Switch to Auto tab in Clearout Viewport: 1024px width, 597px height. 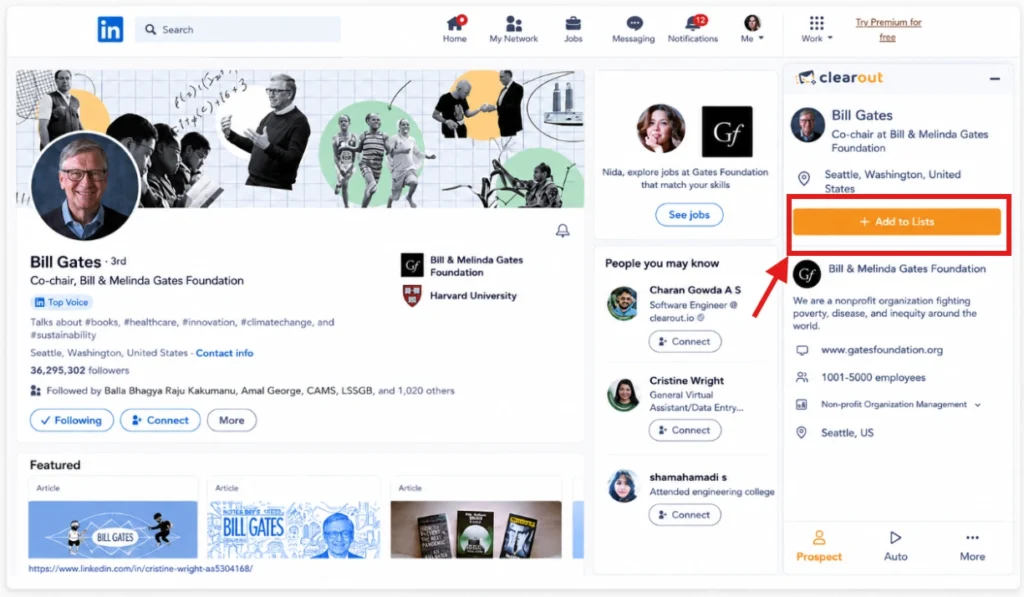coord(895,547)
